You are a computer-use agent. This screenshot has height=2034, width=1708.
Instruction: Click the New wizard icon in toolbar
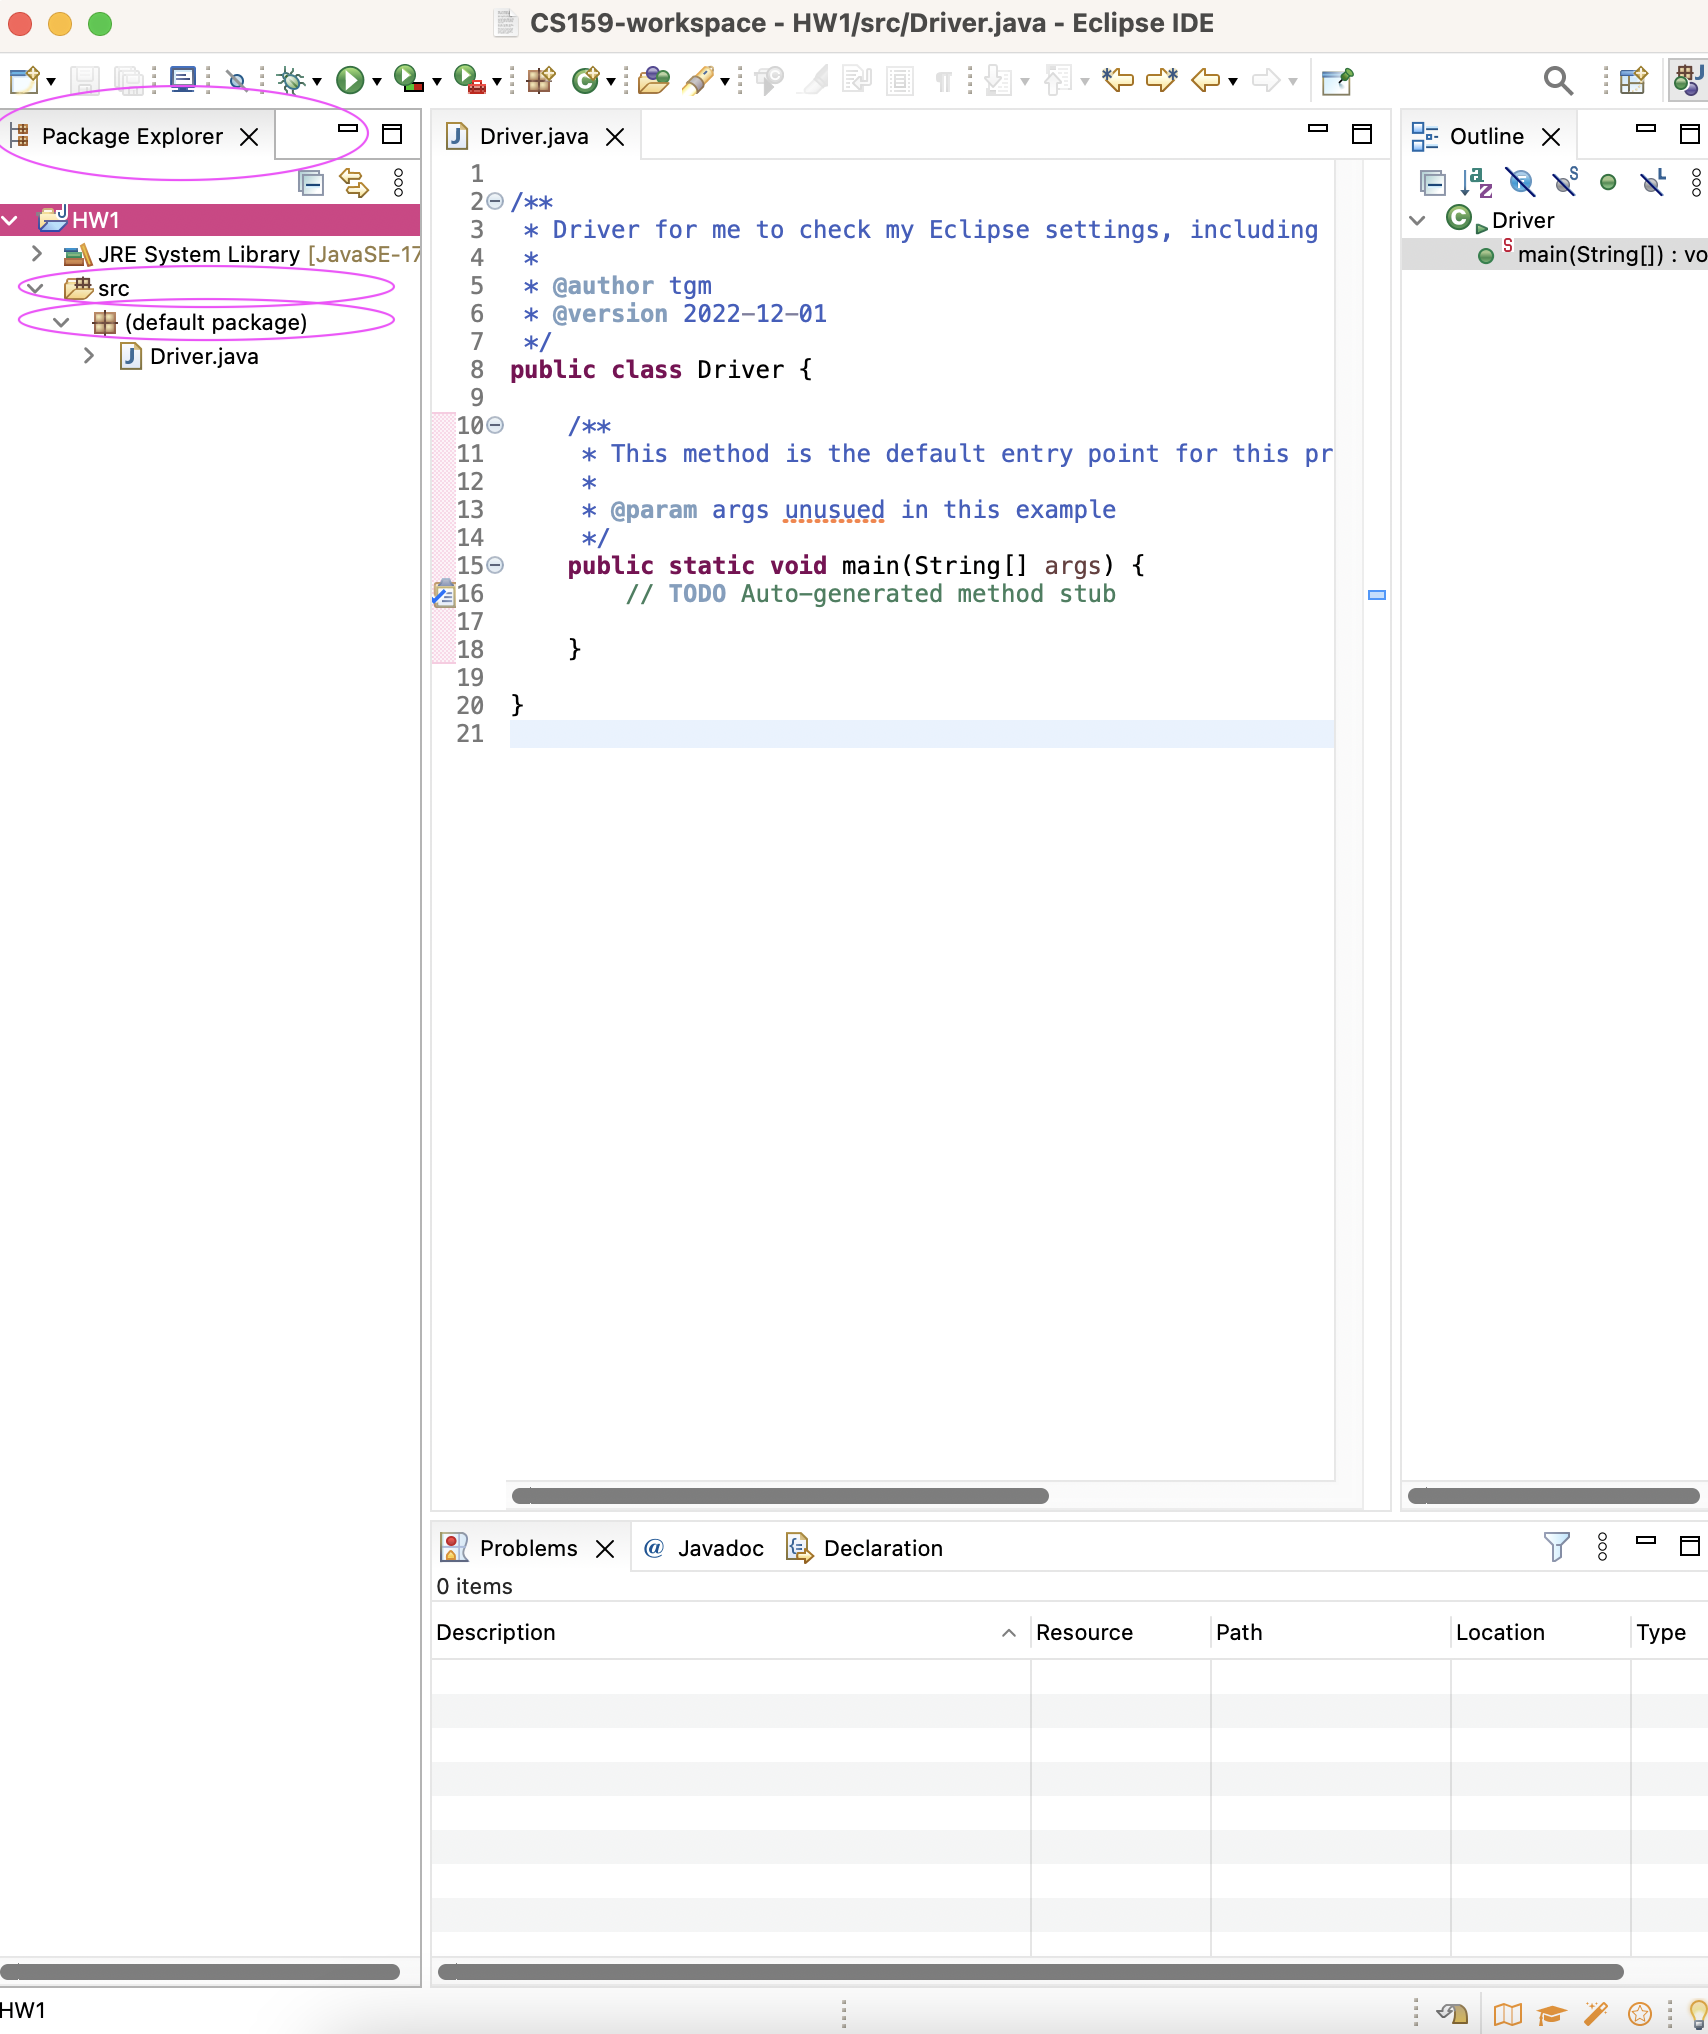coord(24,80)
